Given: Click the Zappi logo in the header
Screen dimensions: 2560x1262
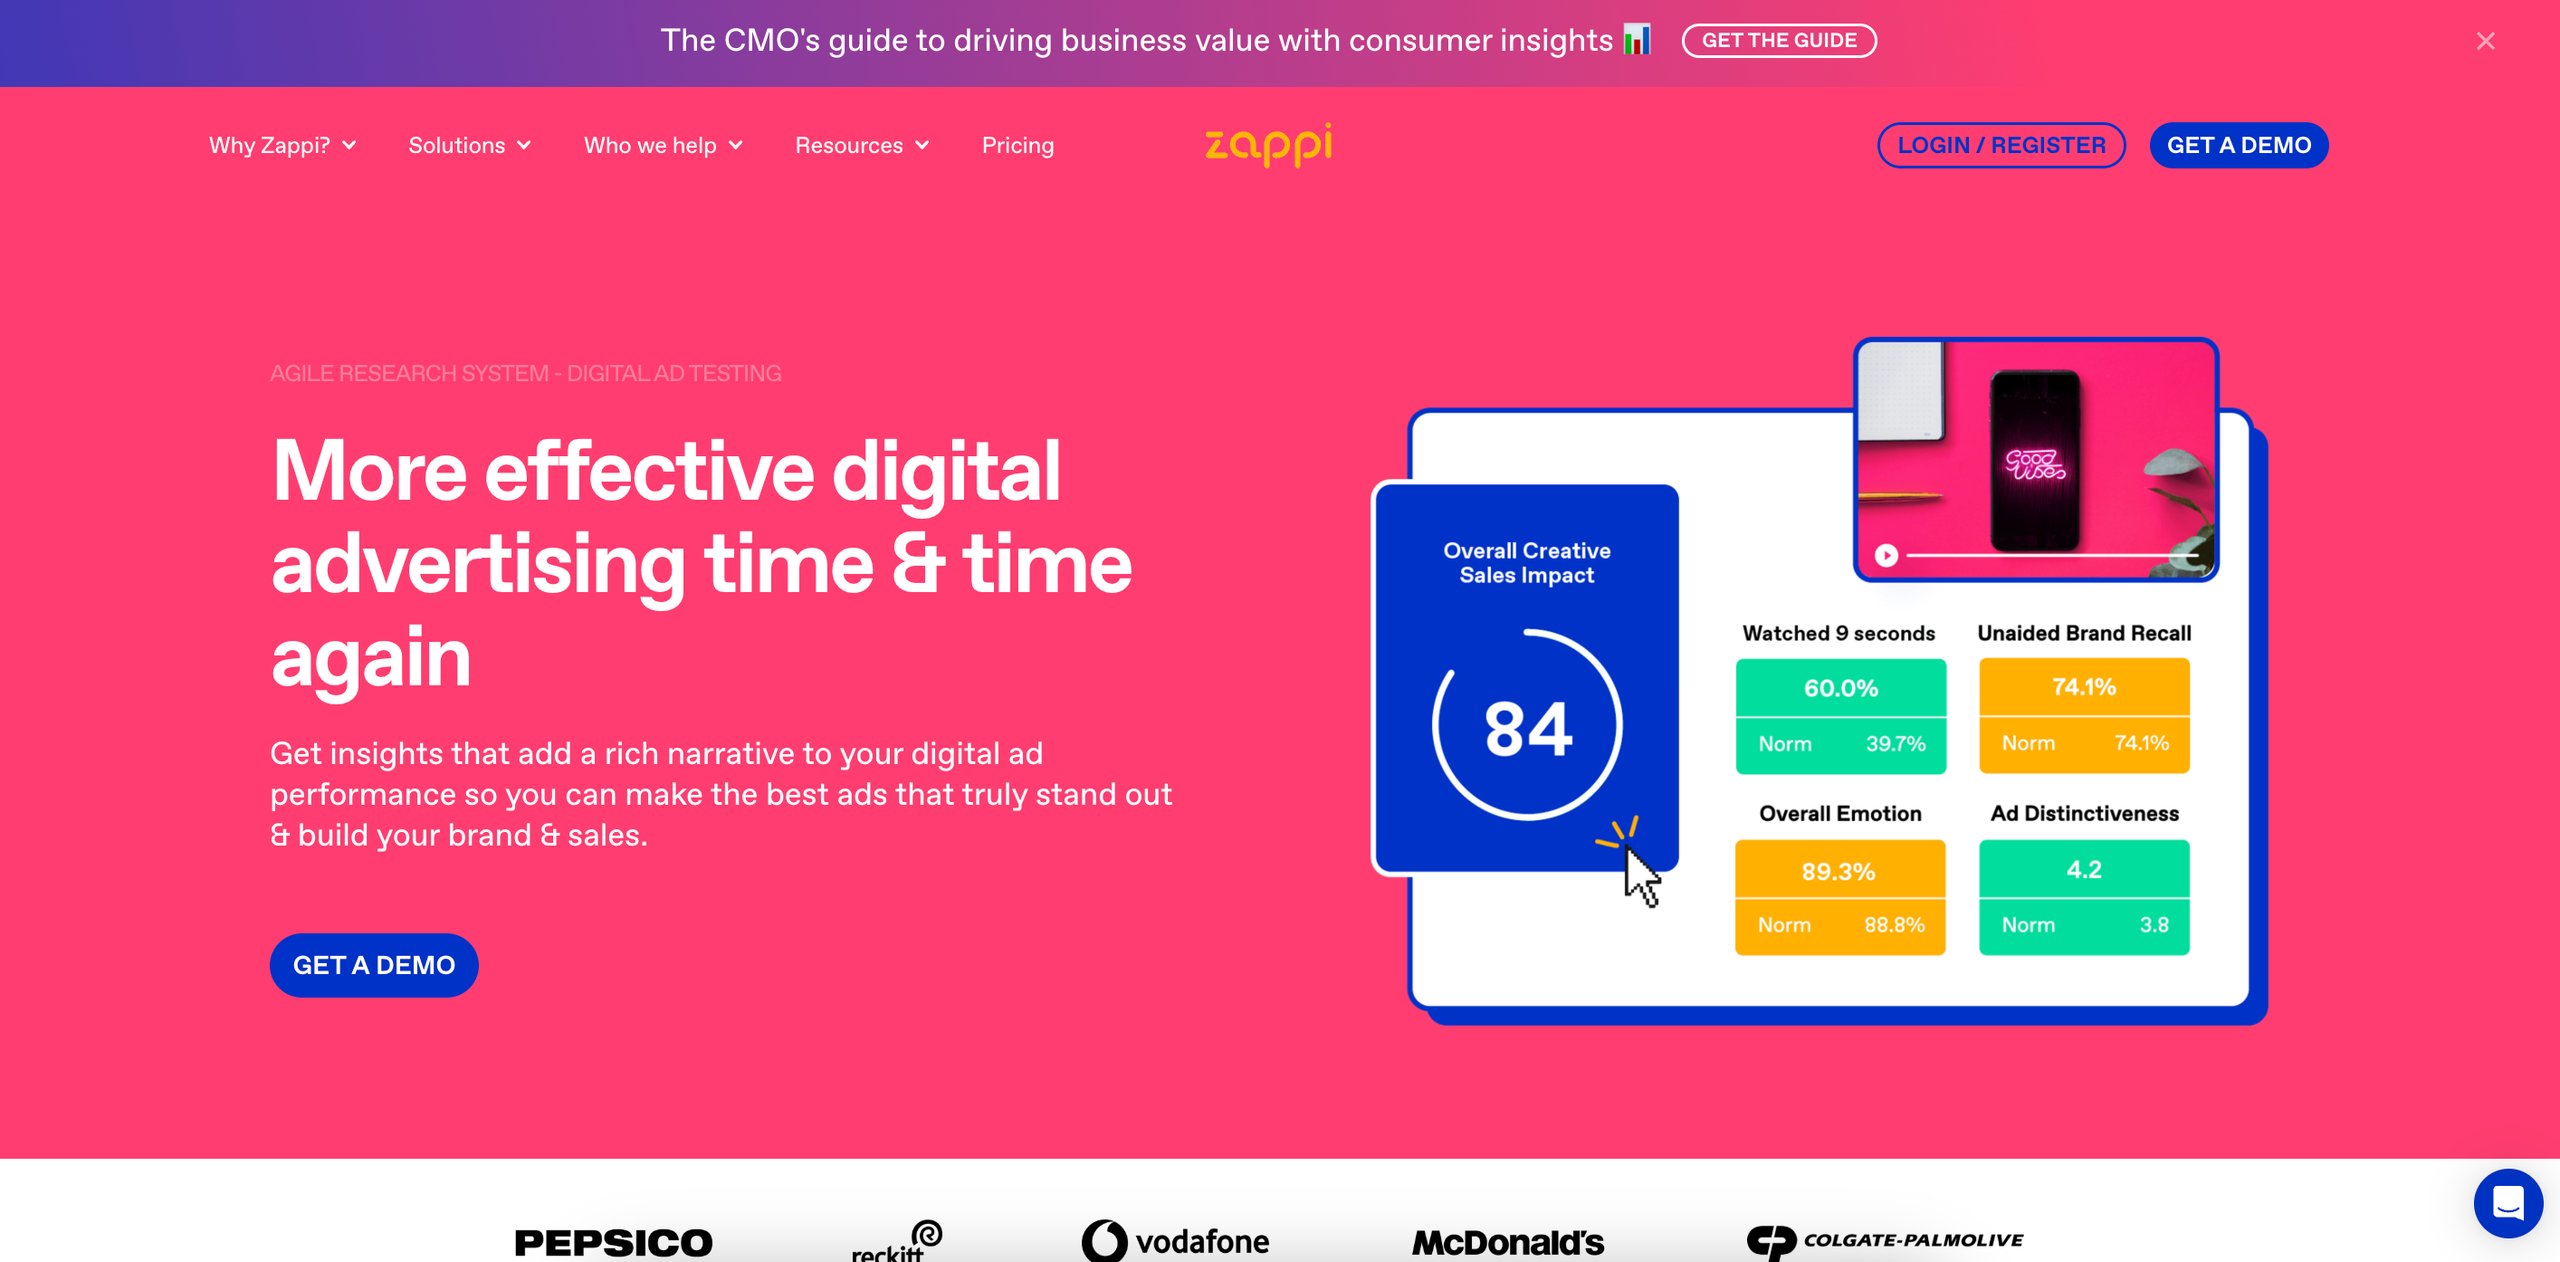Looking at the screenshot, I should pos(1270,145).
